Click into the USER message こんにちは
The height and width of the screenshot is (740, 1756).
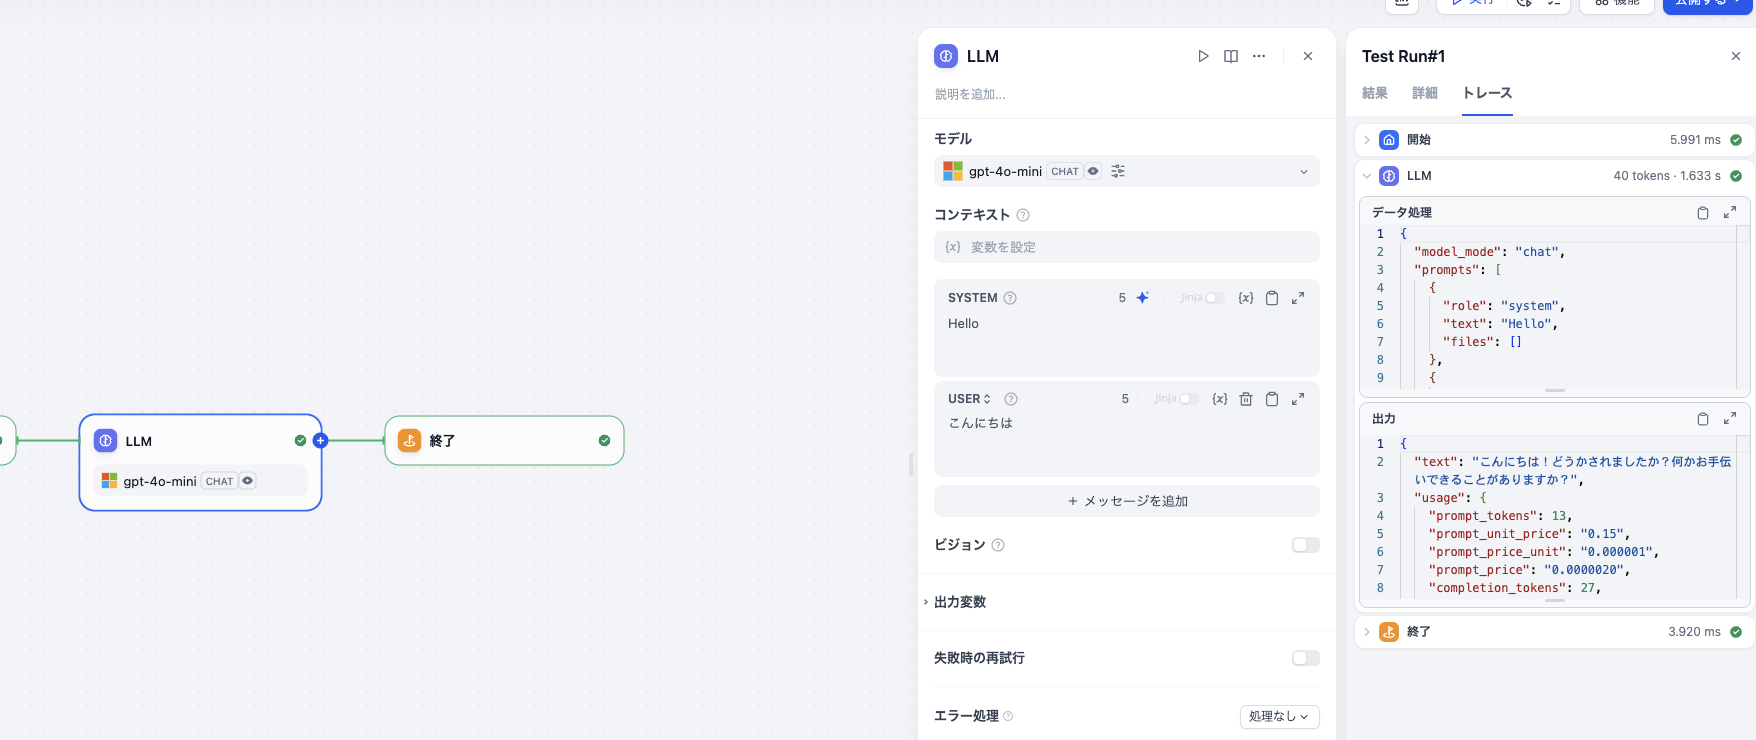(x=981, y=423)
